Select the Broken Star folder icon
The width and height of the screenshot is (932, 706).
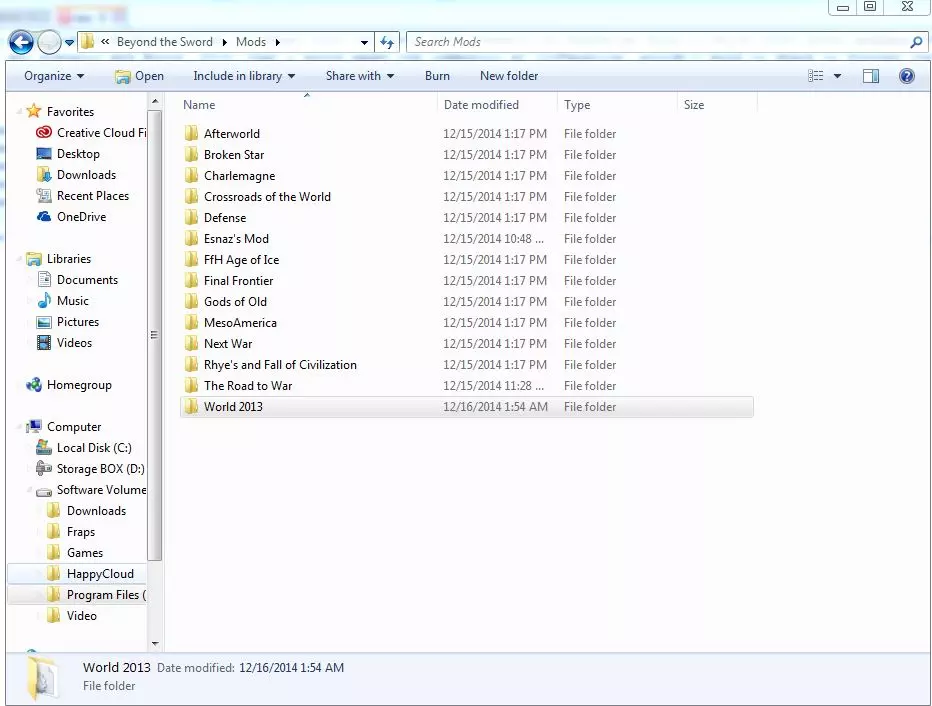191,155
